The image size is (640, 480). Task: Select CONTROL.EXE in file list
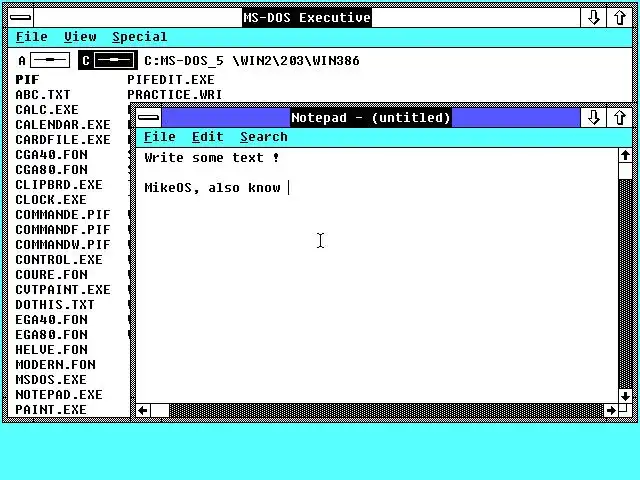(x=59, y=260)
